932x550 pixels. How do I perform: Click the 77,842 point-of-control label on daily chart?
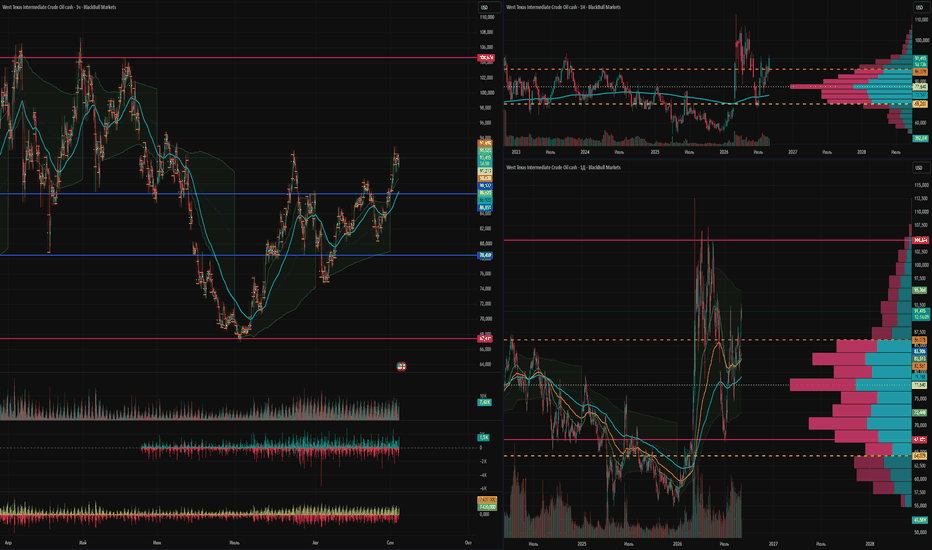pyautogui.click(x=920, y=385)
